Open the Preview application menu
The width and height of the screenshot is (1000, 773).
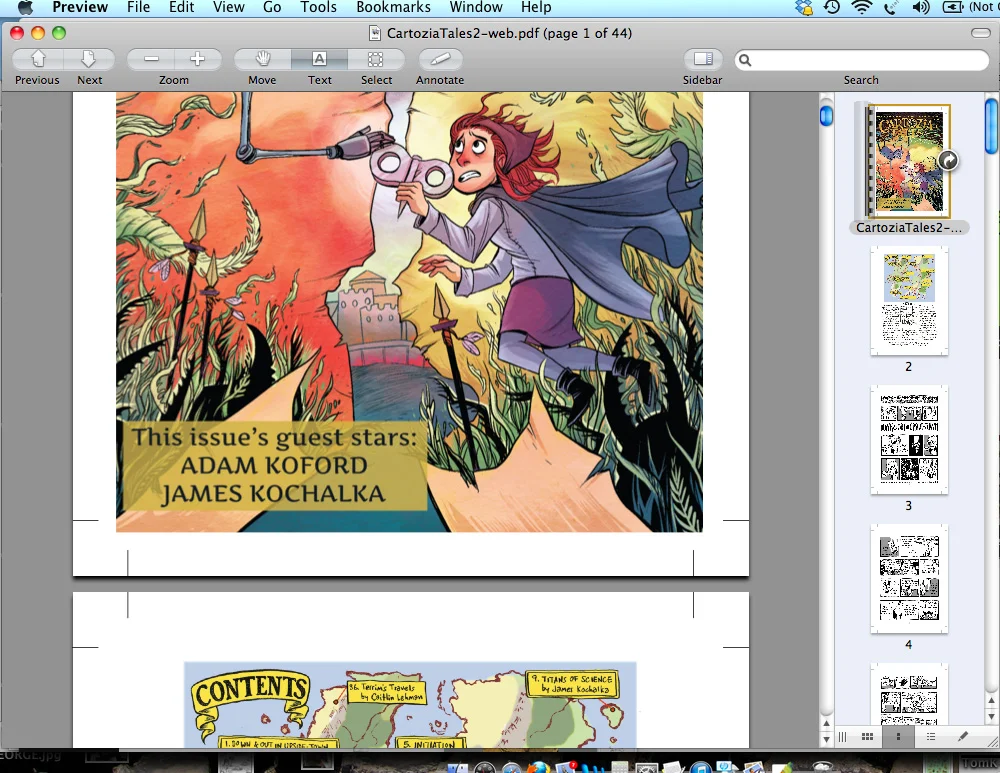pyautogui.click(x=80, y=7)
